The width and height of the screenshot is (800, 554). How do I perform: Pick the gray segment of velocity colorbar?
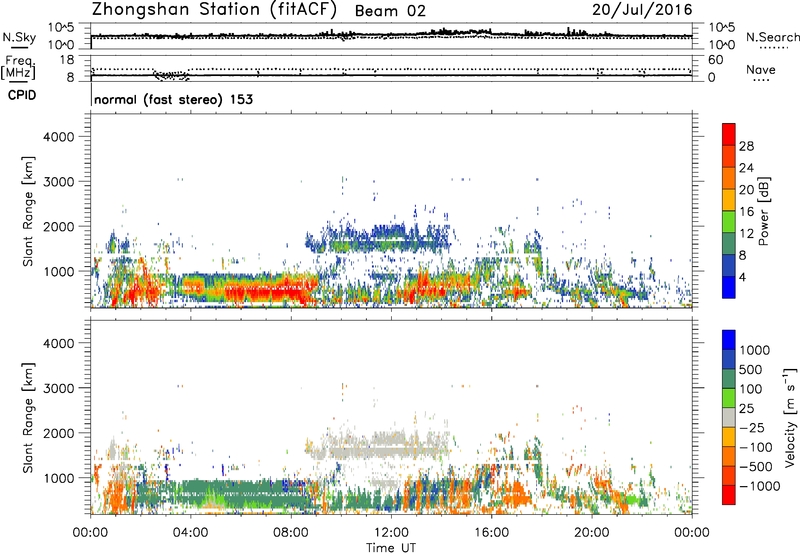click(x=729, y=418)
